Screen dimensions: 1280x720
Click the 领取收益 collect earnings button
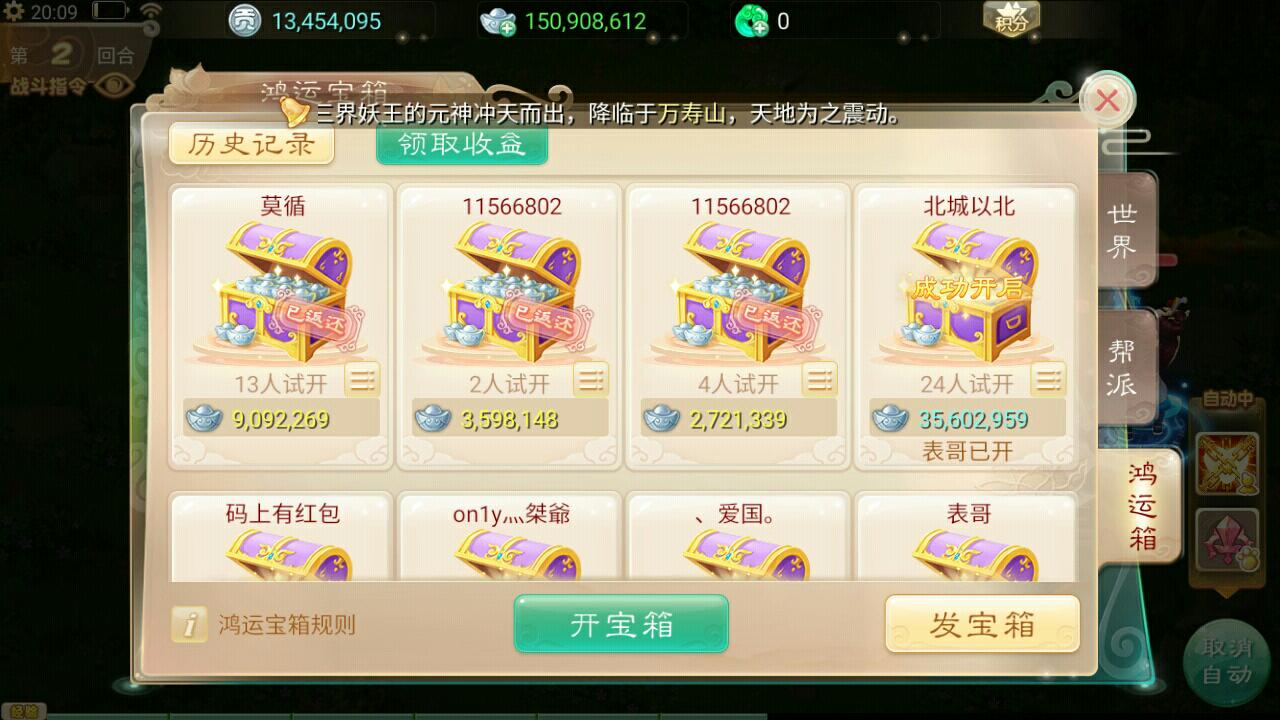tap(462, 144)
